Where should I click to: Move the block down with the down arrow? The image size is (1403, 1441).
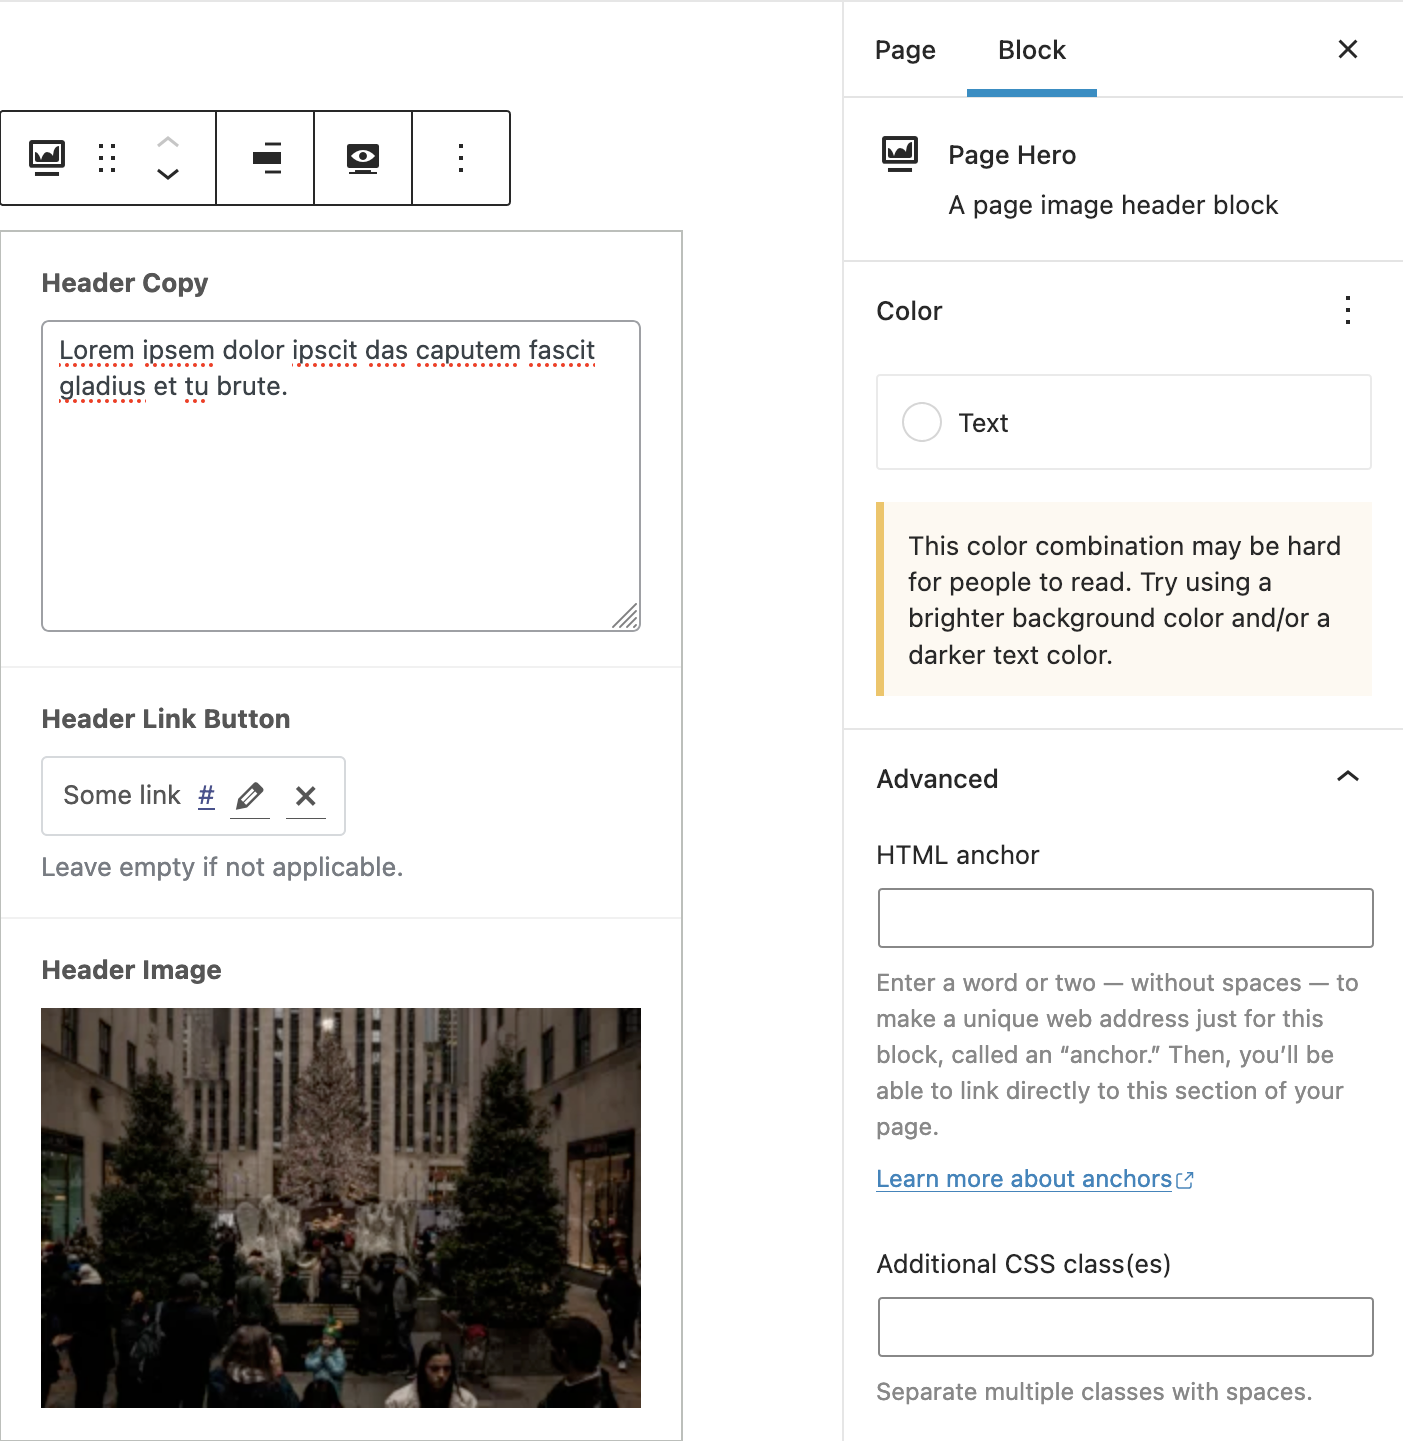coord(168,173)
